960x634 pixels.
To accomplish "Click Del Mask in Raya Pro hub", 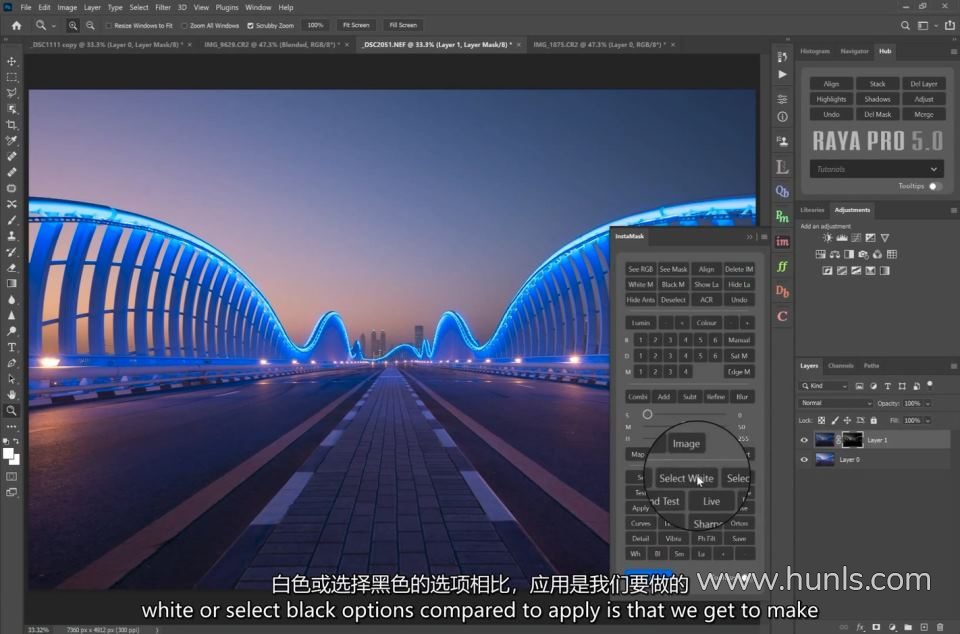I will [877, 114].
